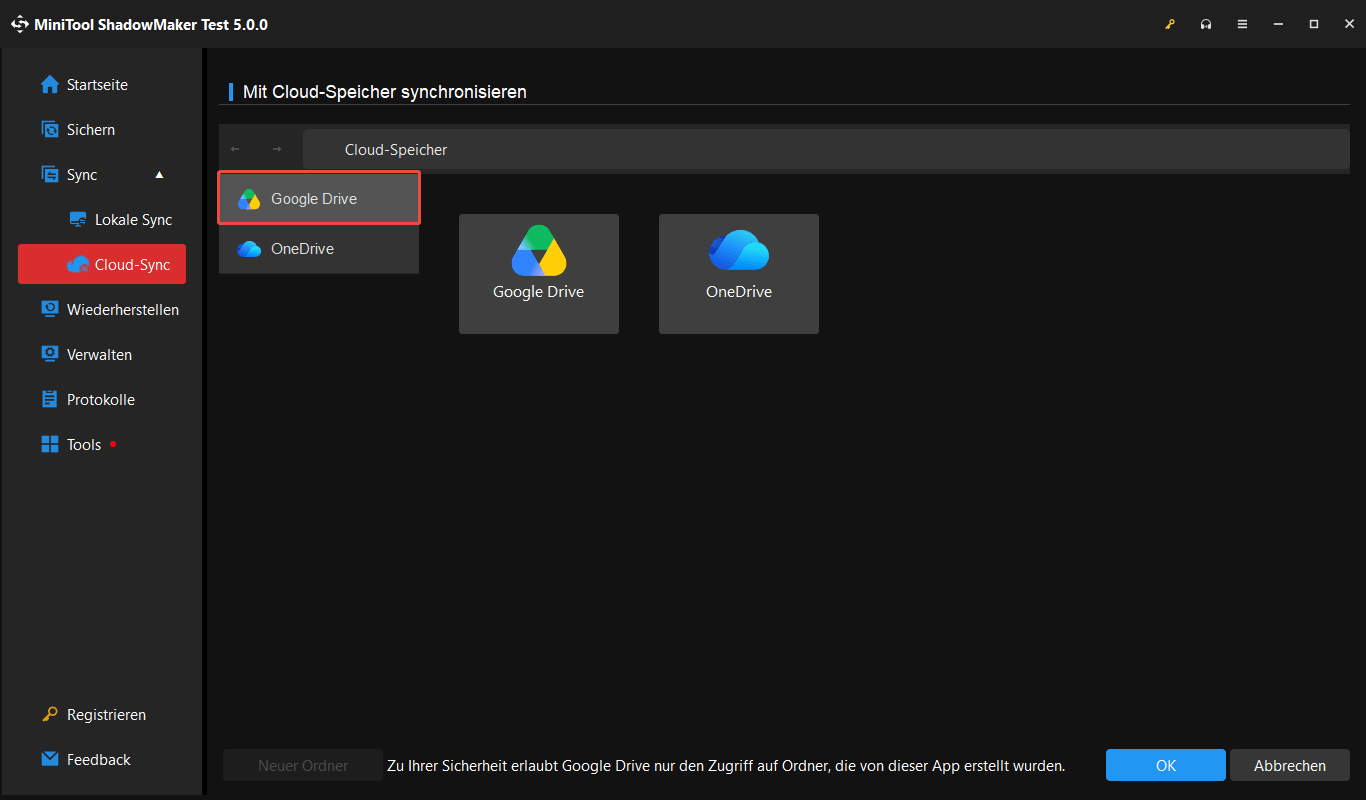This screenshot has height=800, width=1366.
Task: Navigate back with the left arrow
Action: pyautogui.click(x=235, y=149)
